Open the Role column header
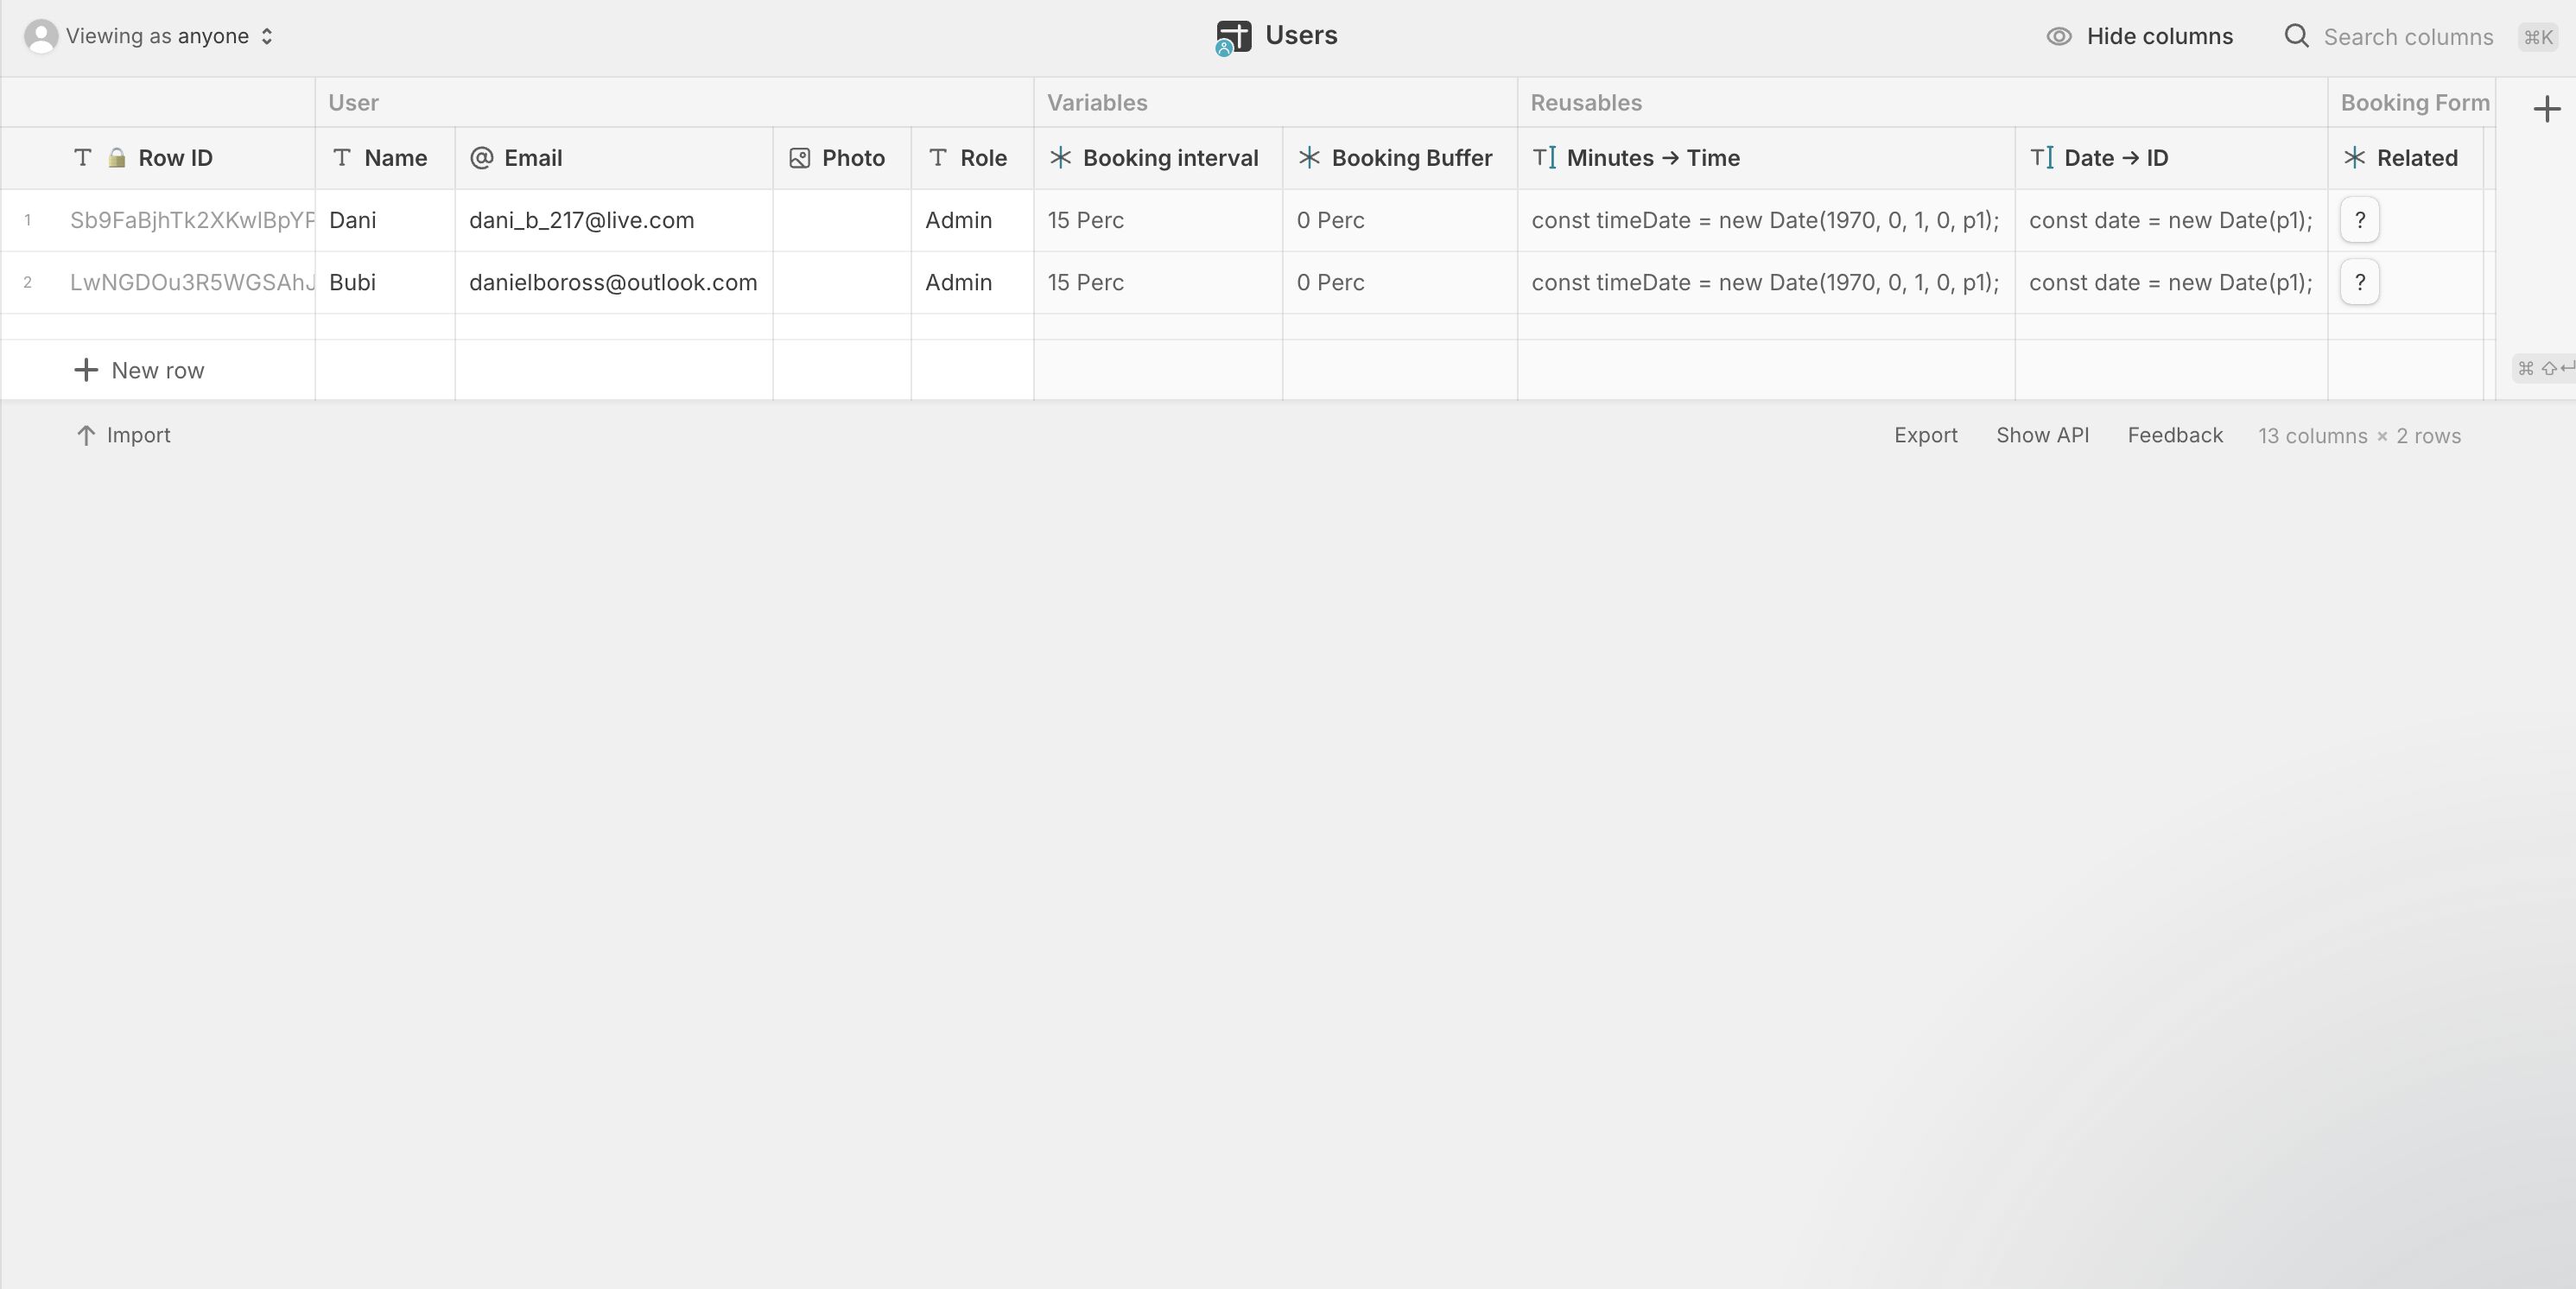Screen dimensions: 2576x1289 click(972, 158)
